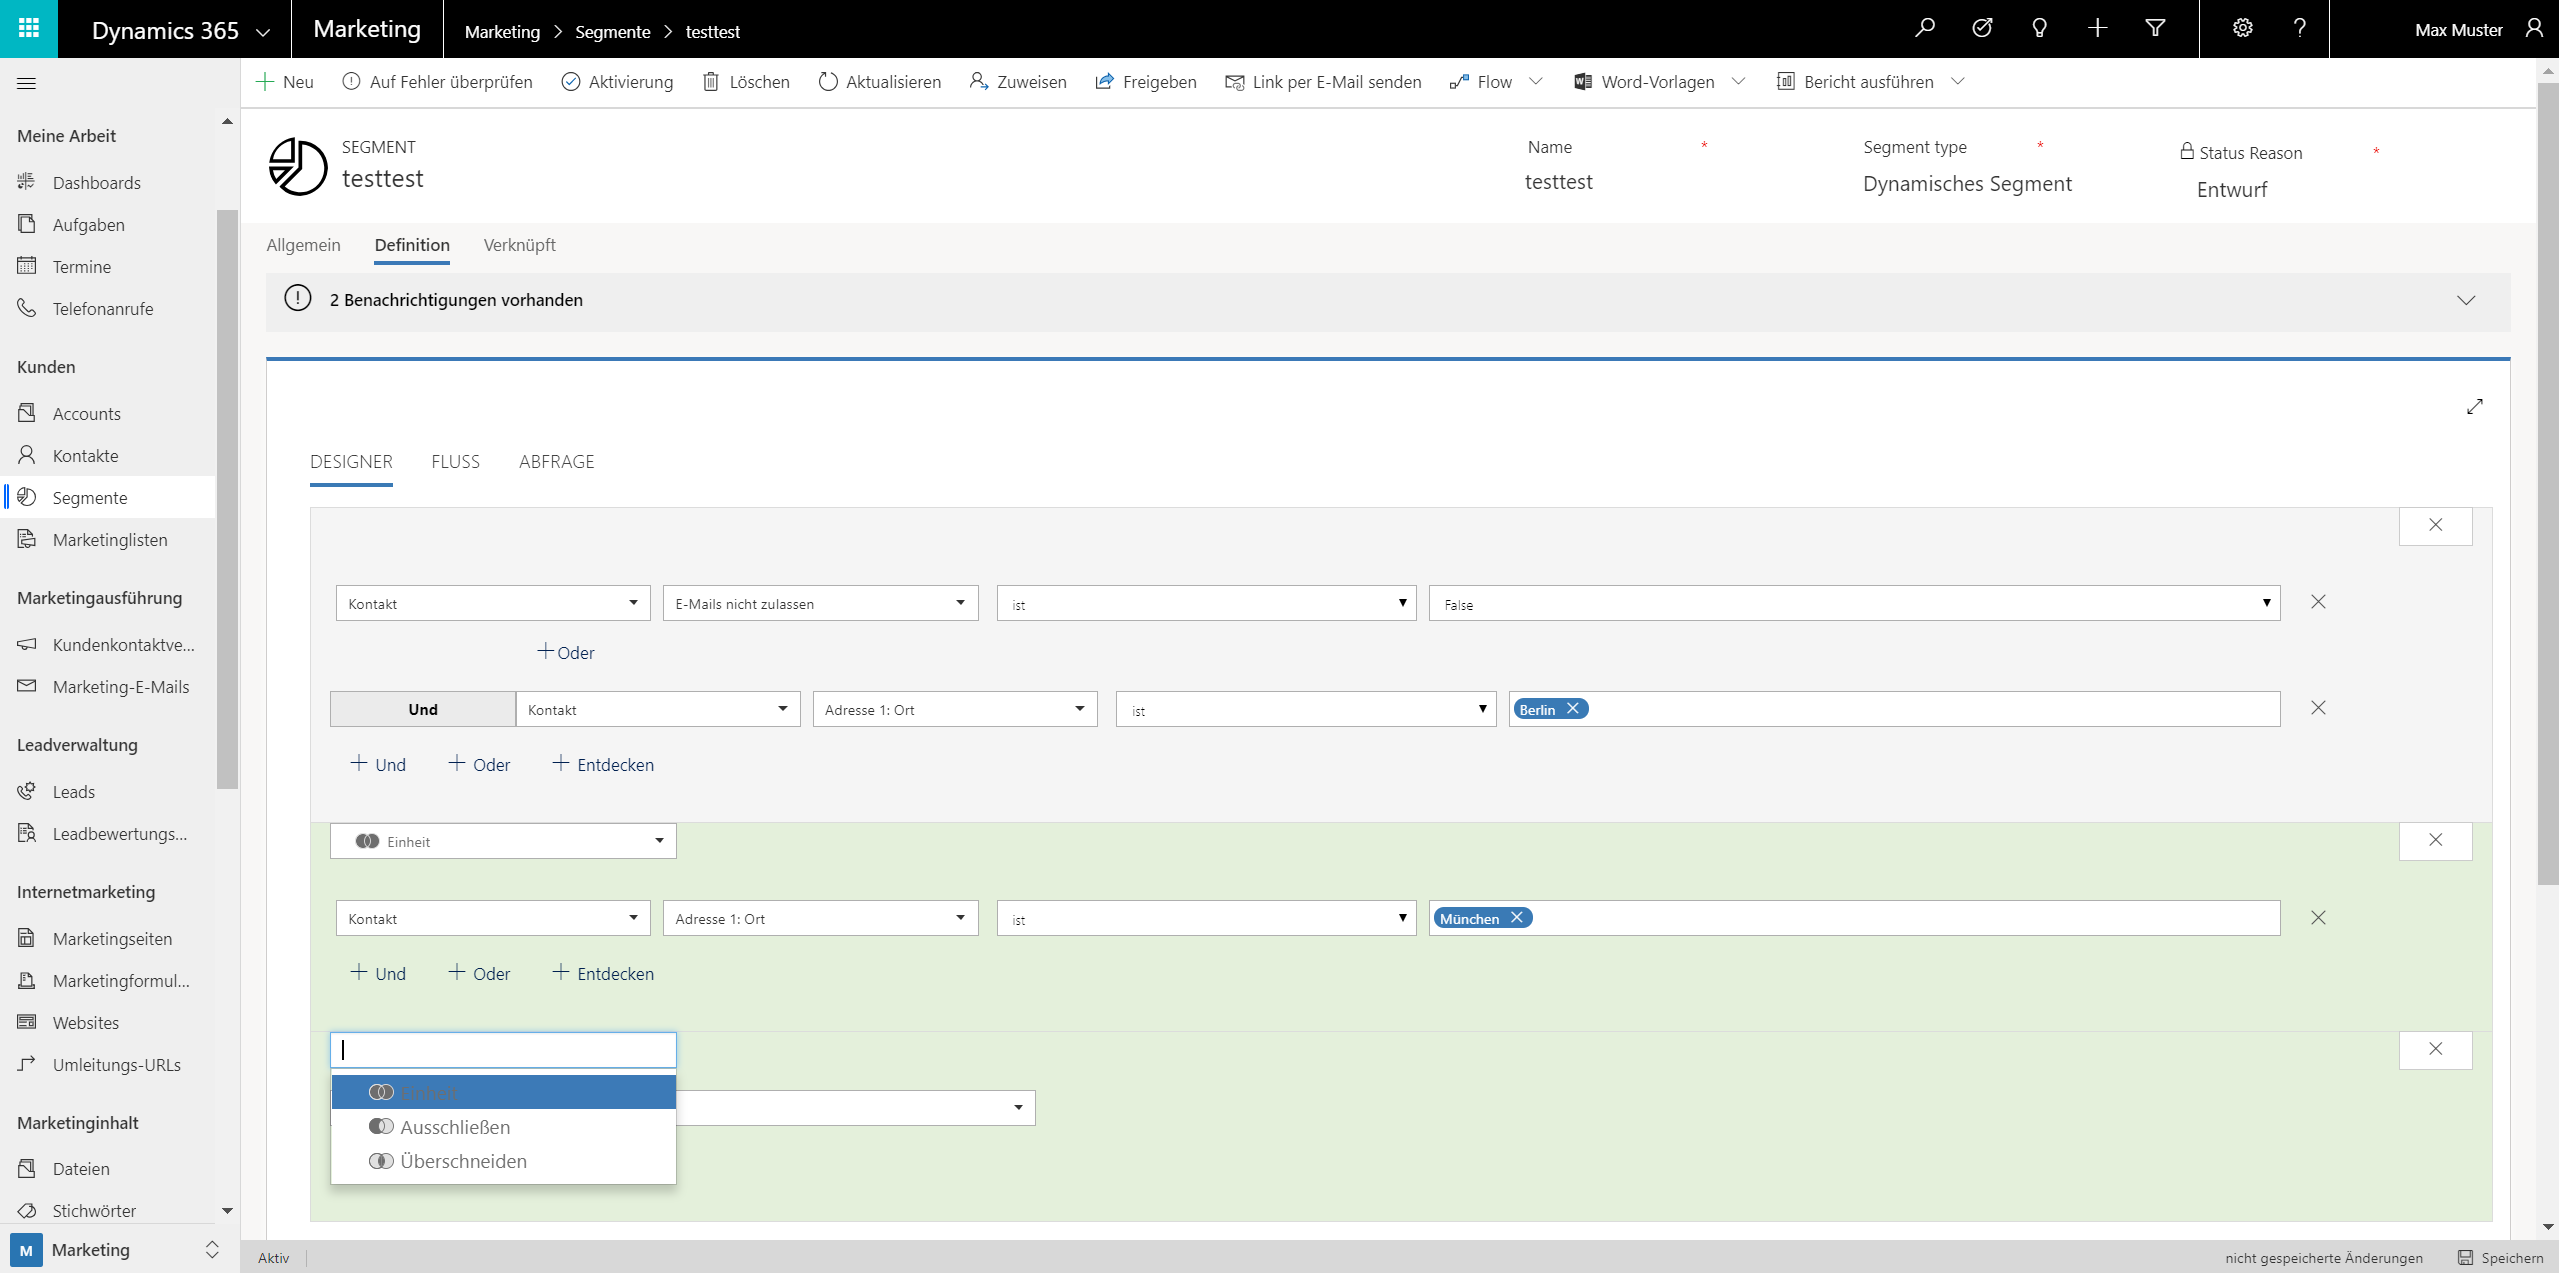Open the Marketing area switcher at bottom
The image size is (2559, 1273).
pyautogui.click(x=115, y=1250)
